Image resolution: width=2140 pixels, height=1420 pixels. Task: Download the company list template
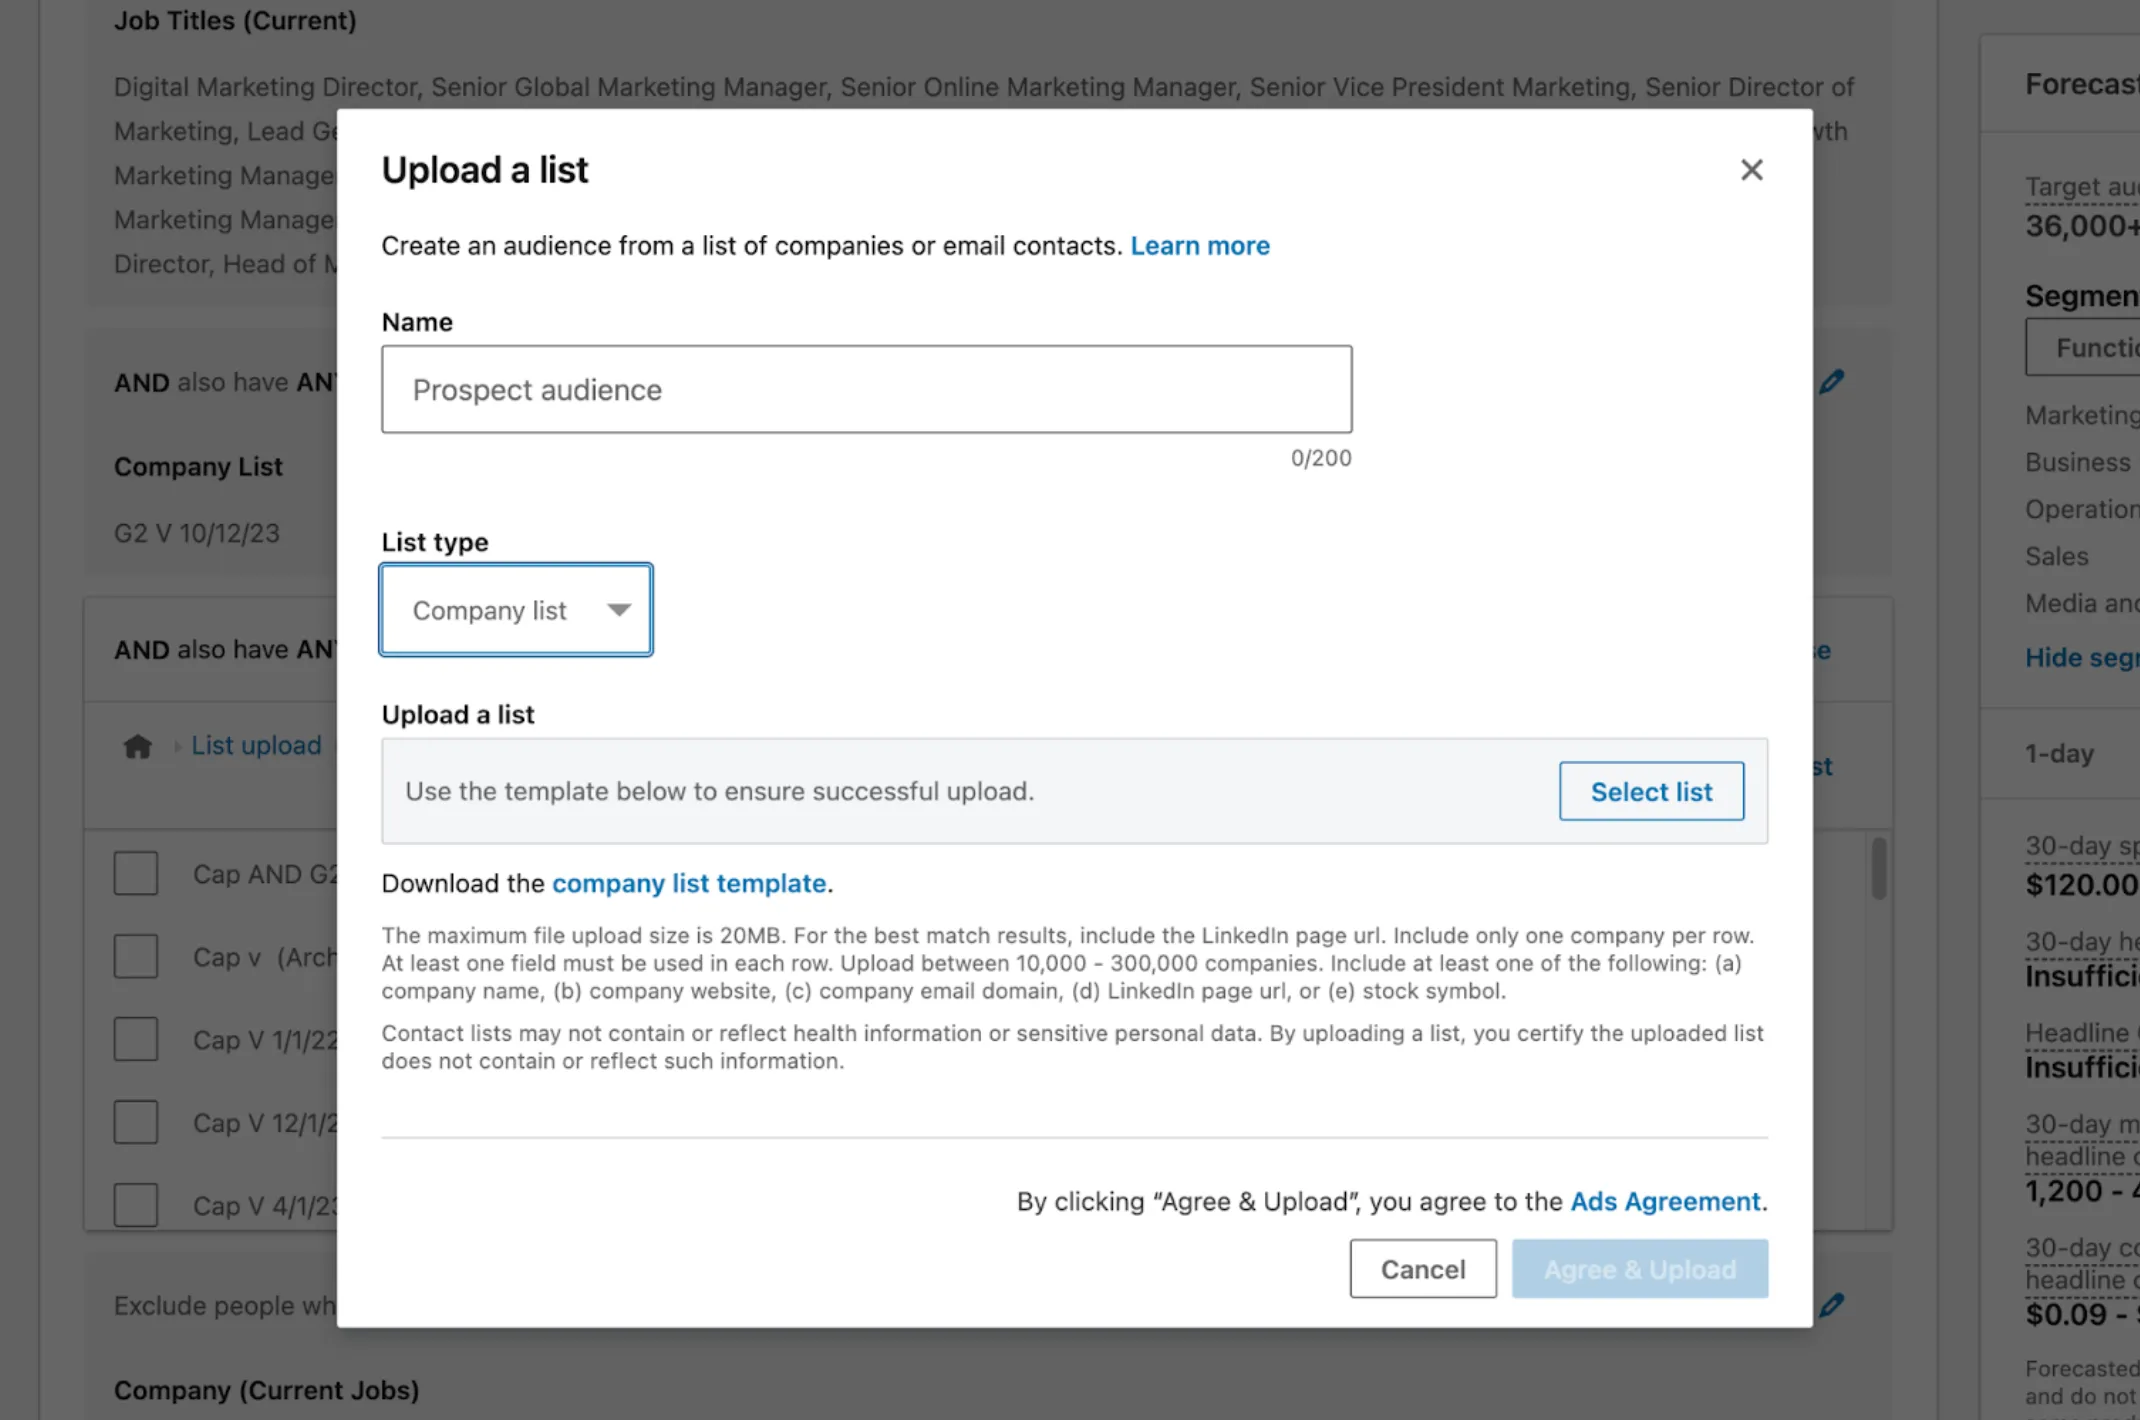tap(689, 884)
